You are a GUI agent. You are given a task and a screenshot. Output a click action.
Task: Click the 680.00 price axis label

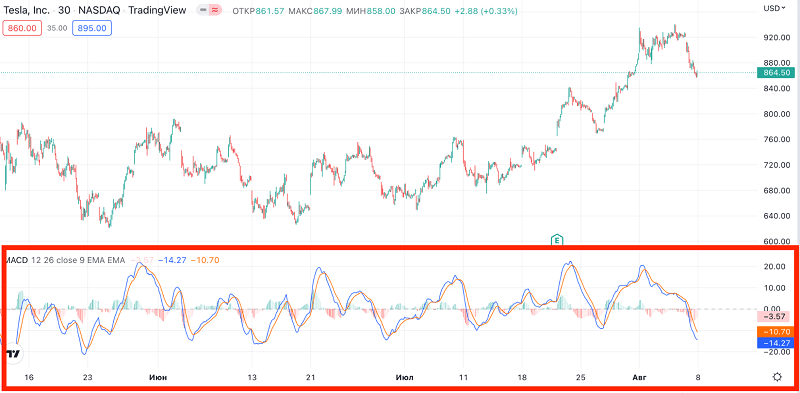coord(777,190)
